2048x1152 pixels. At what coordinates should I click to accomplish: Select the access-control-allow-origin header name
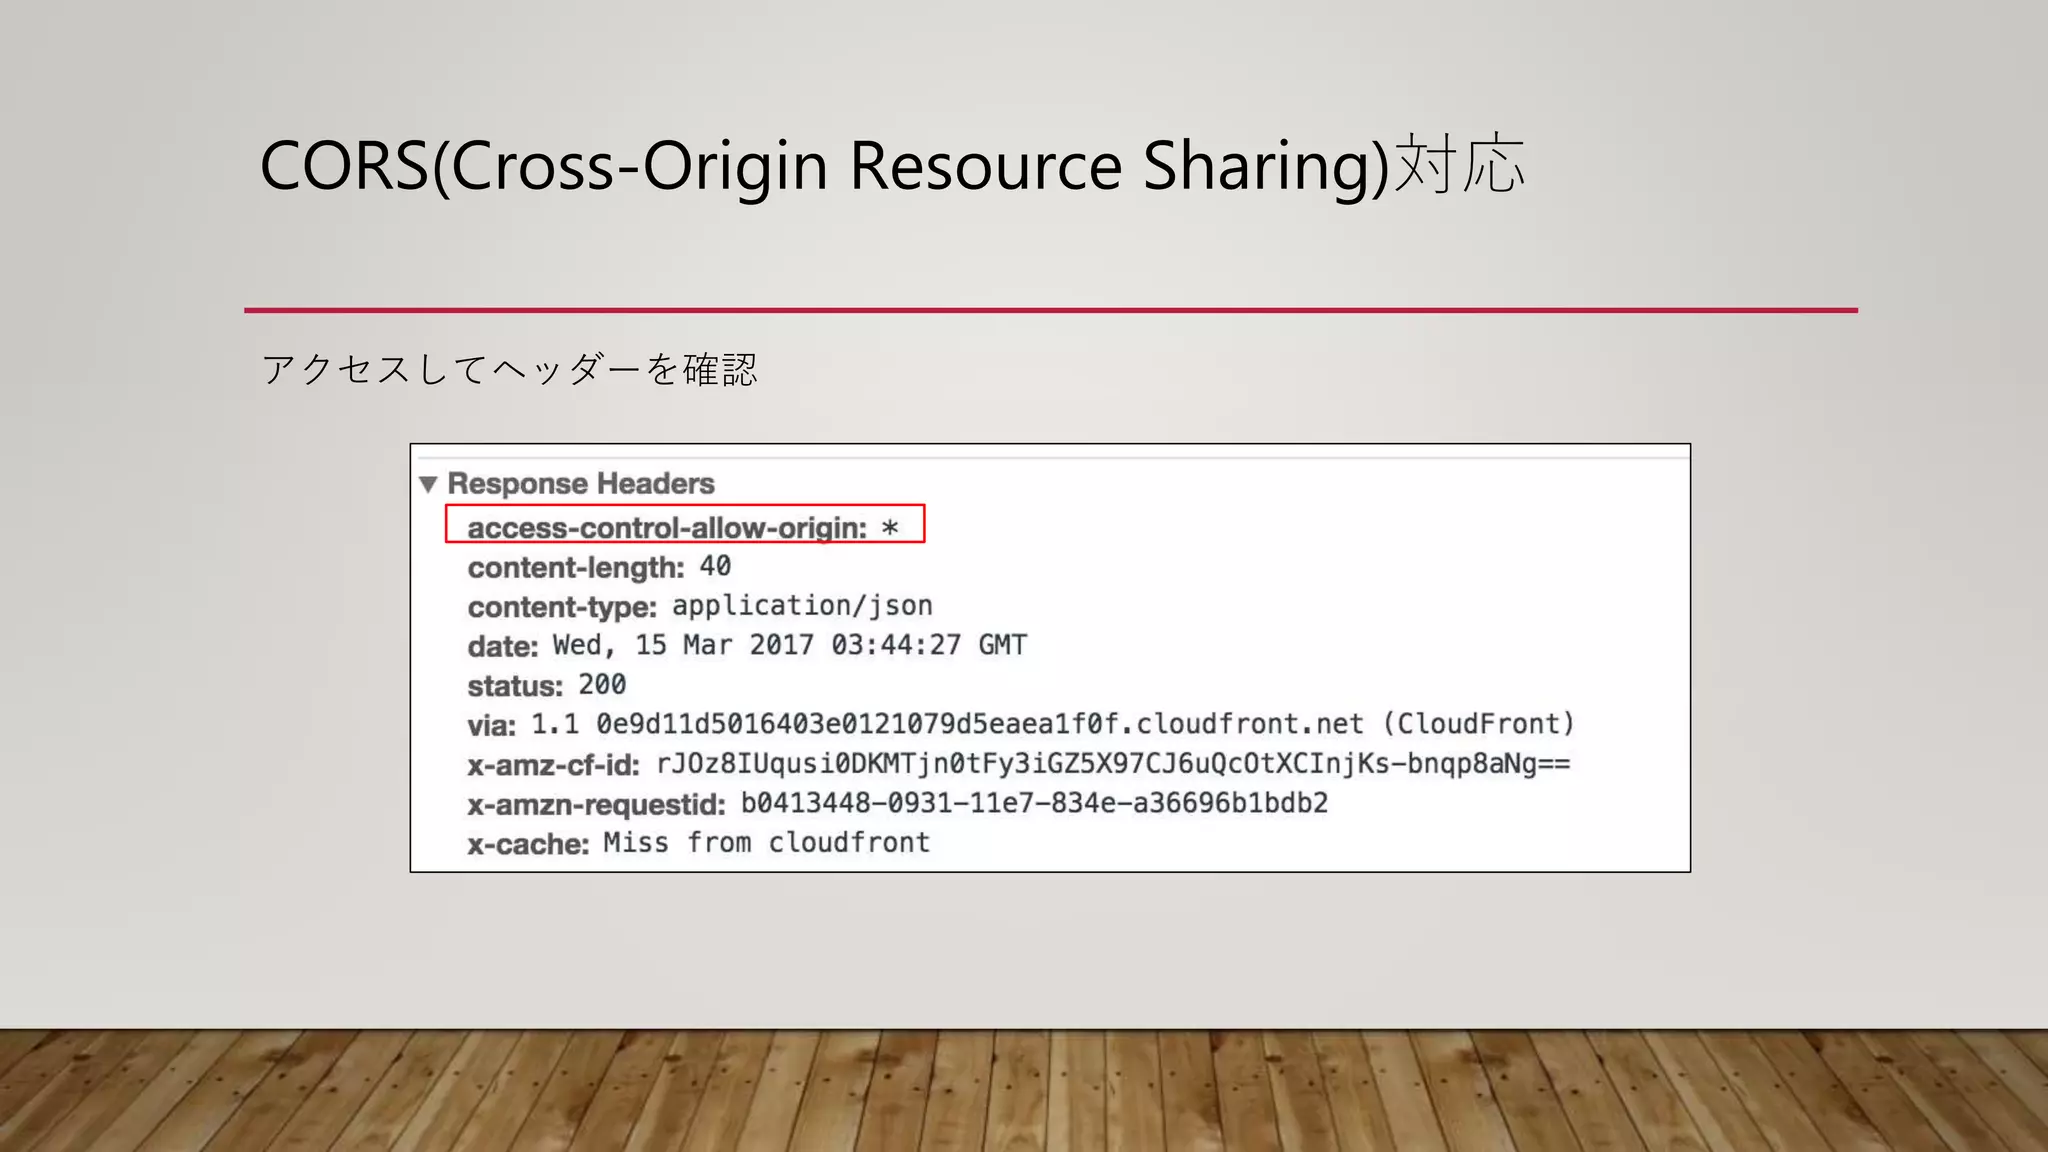667,528
